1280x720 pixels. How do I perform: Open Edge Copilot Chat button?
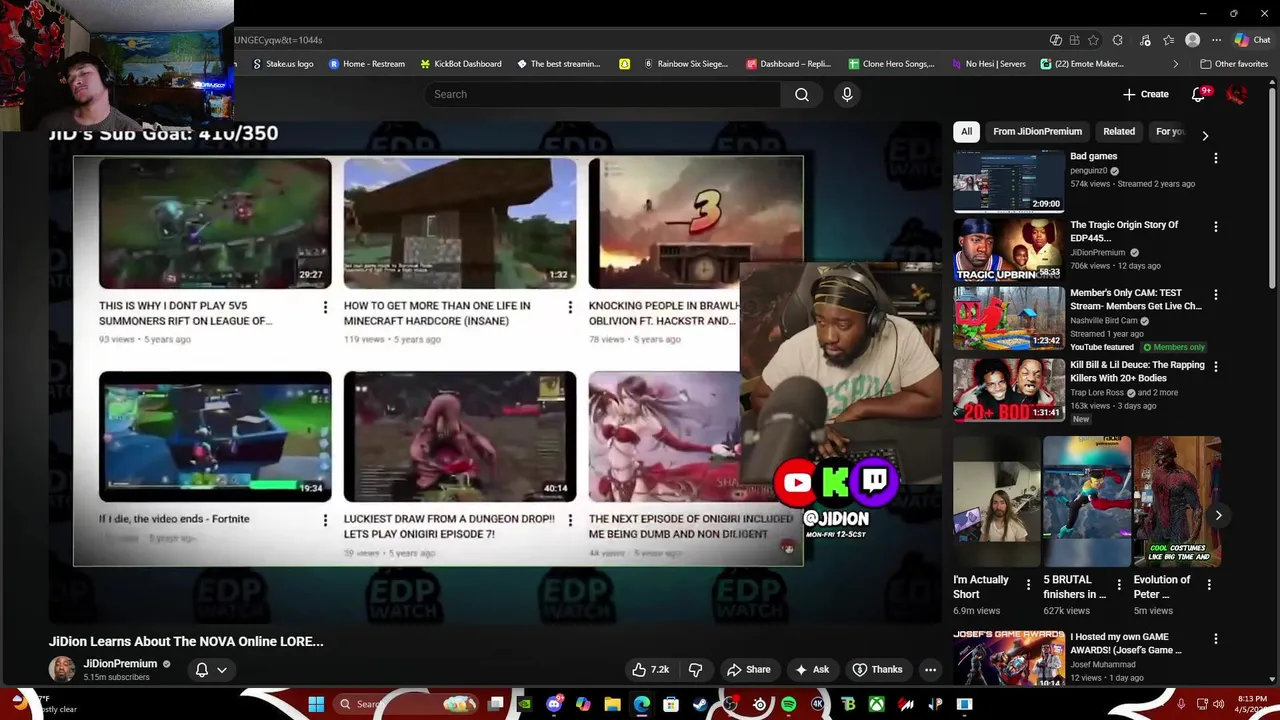pos(1252,40)
